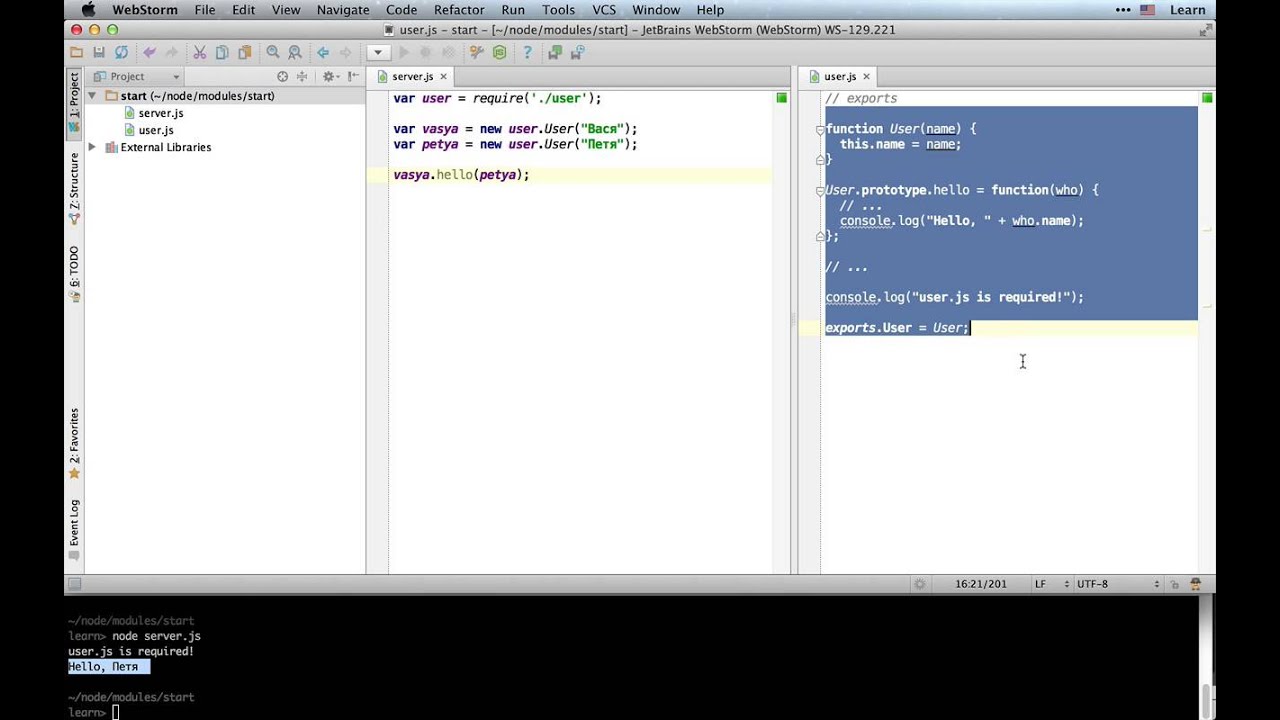Open the Project view dropdown
1280x720 pixels.
pyautogui.click(x=137, y=76)
